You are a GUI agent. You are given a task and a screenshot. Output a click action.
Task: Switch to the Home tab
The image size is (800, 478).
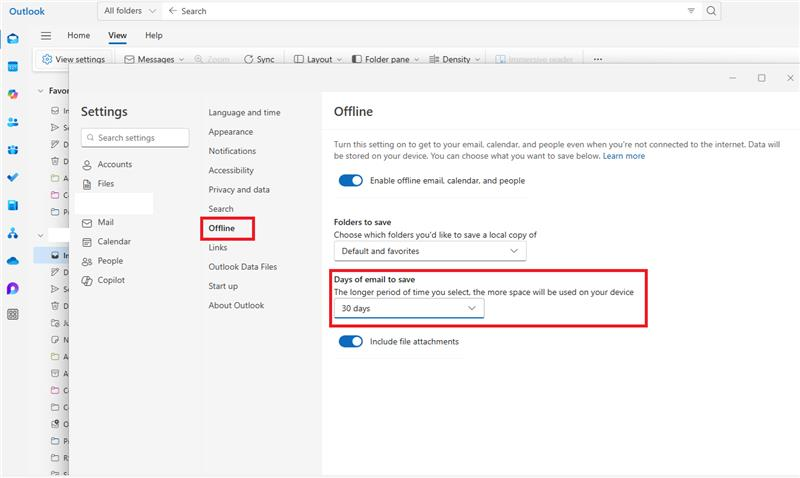click(79, 35)
